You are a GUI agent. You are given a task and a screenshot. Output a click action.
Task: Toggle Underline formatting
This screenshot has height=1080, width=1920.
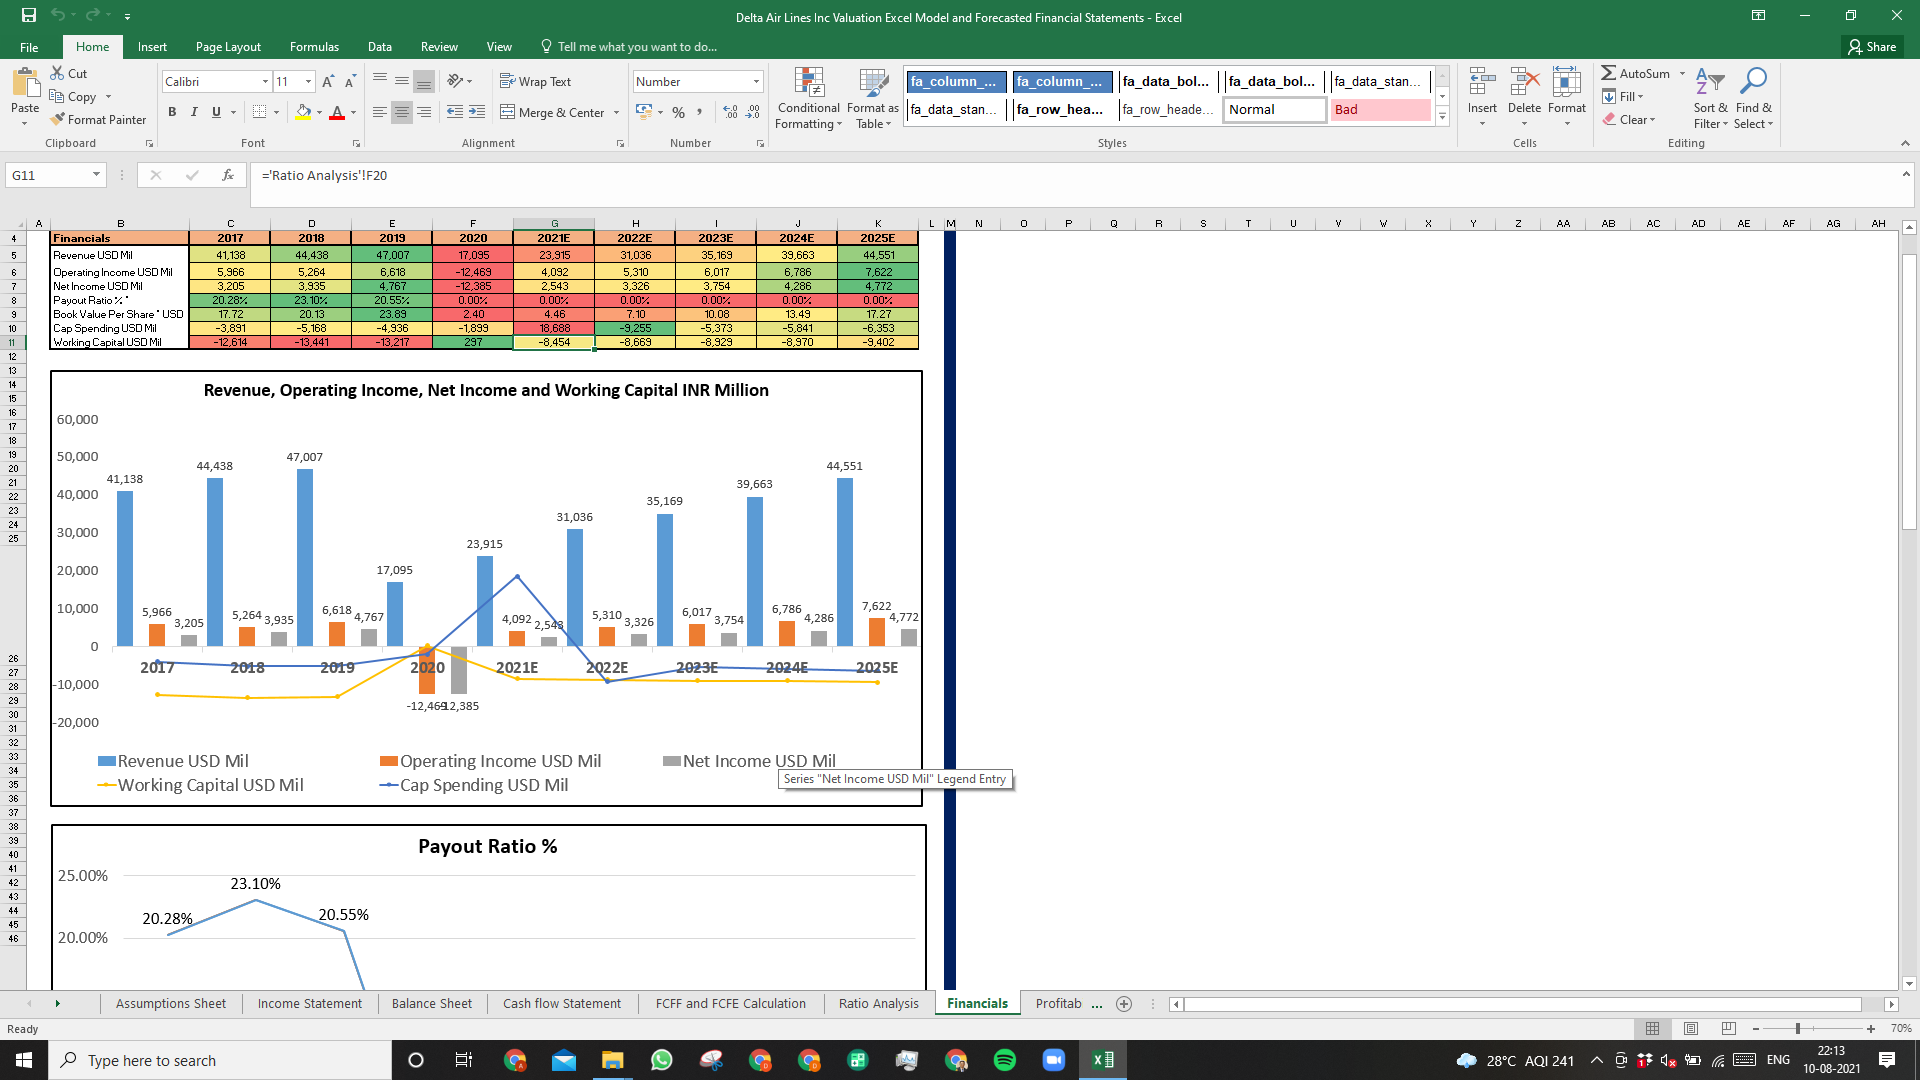216,112
